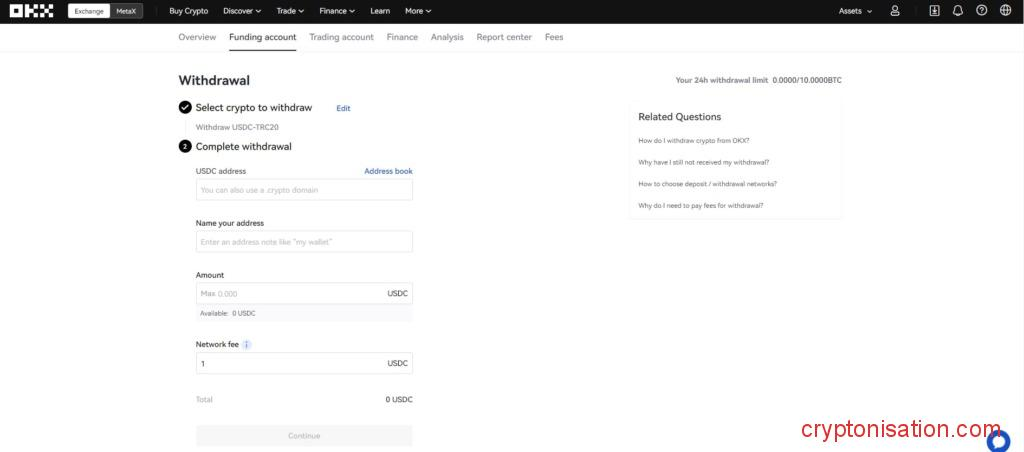Open 'How do I withdraw crypto from OKX?'
1024x452 pixels.
pos(694,140)
